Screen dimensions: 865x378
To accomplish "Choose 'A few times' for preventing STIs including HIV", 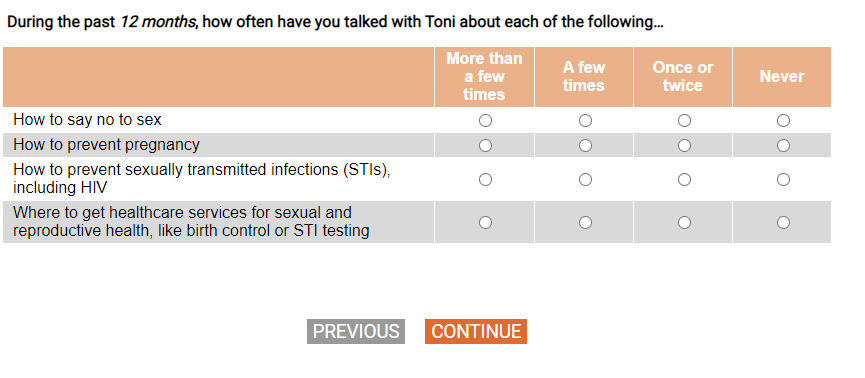I will (585, 179).
